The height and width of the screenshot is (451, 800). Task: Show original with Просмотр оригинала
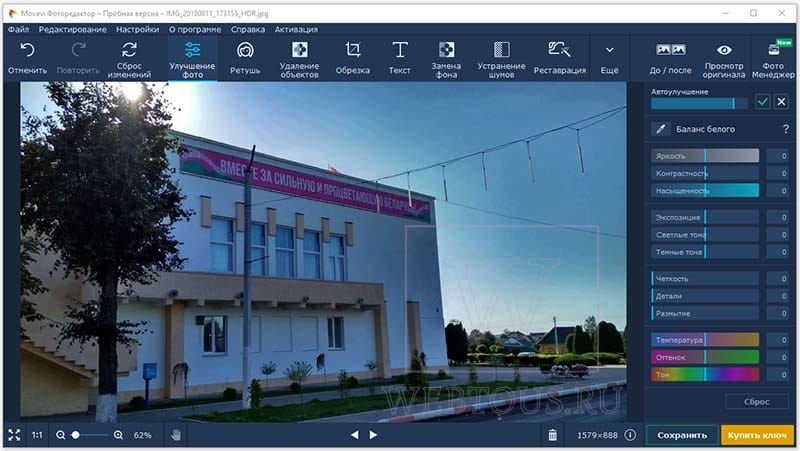723,59
